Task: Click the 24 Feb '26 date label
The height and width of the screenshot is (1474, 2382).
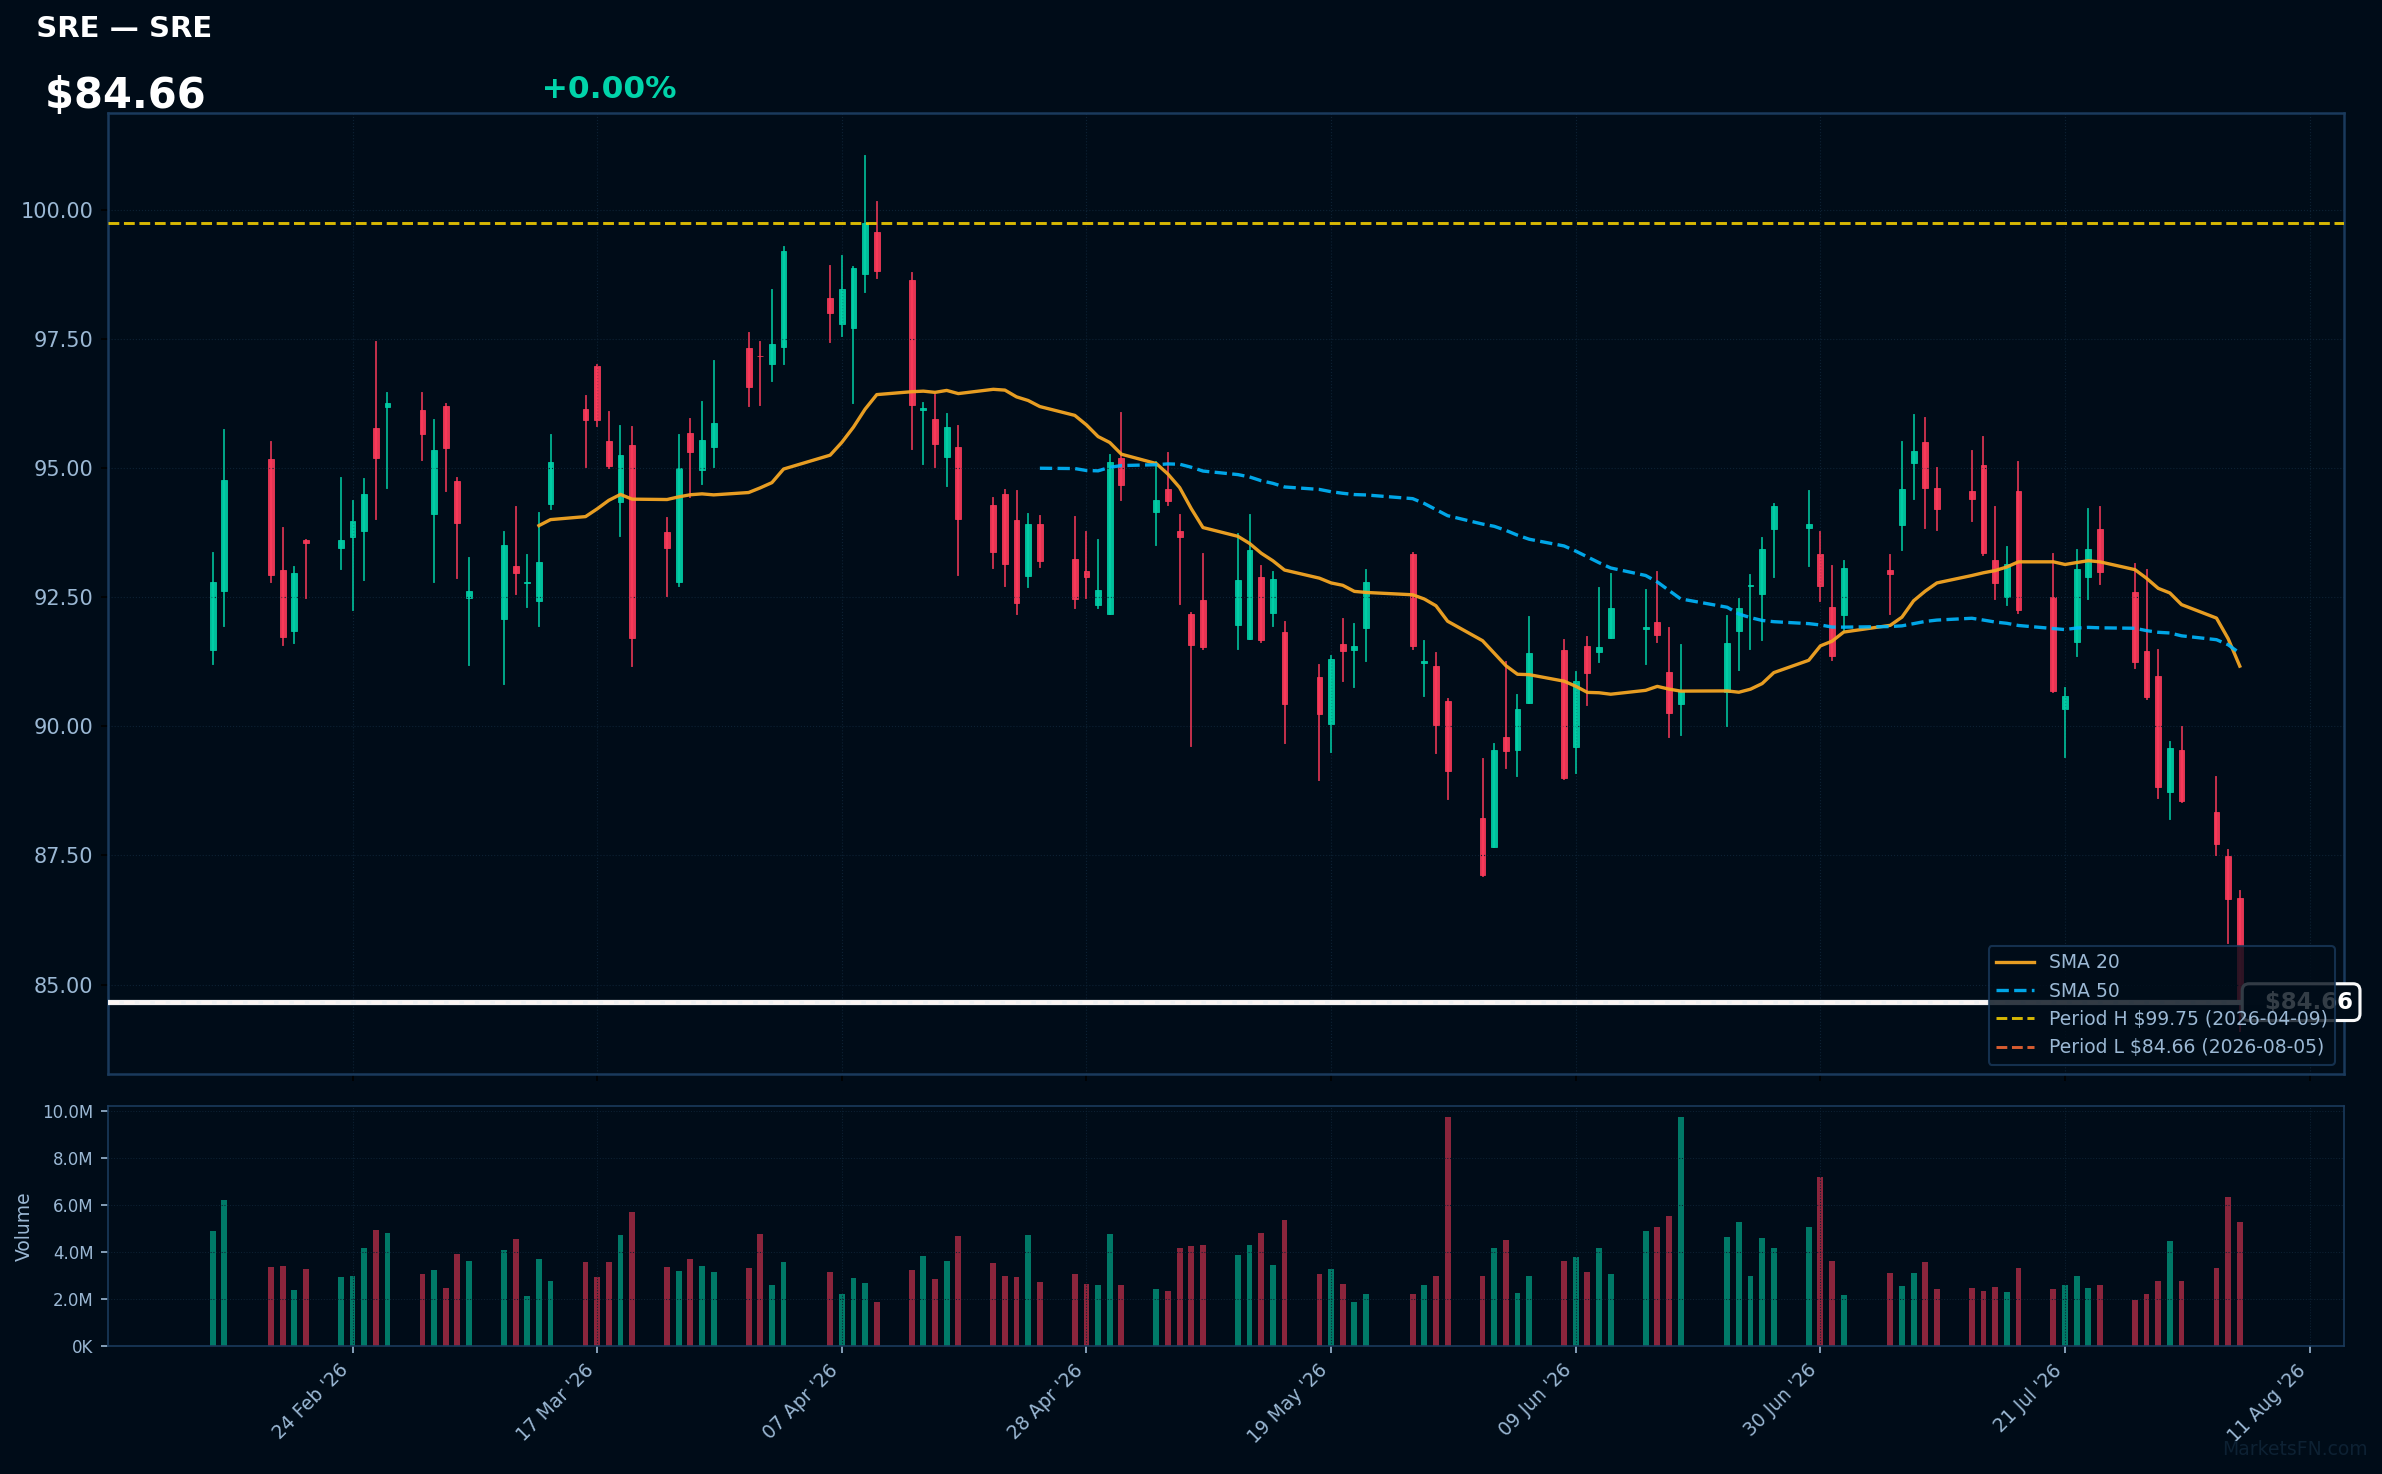Action: [x=309, y=1402]
